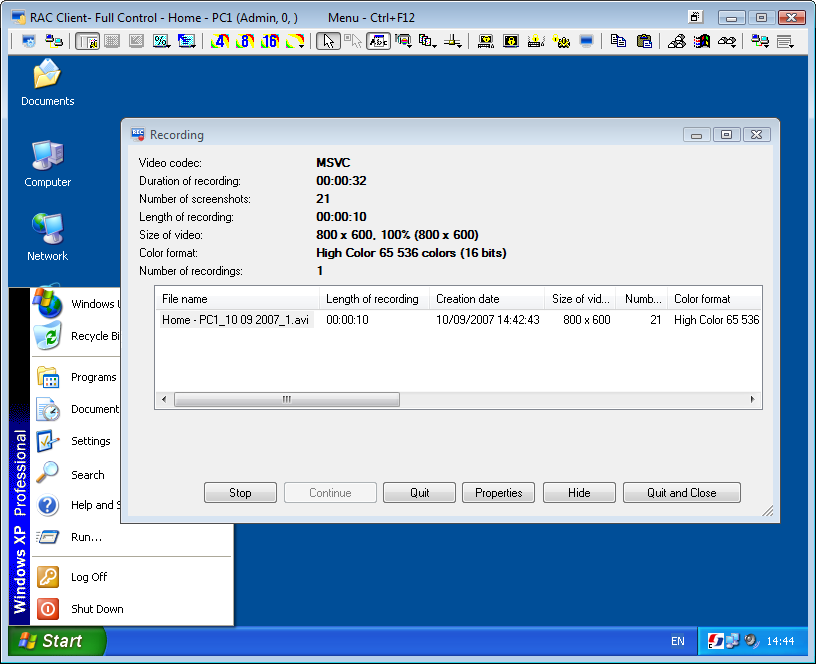Click the greyed dotted-grid screen toolbar icon
Screen dimensions: 816x664
(112, 41)
